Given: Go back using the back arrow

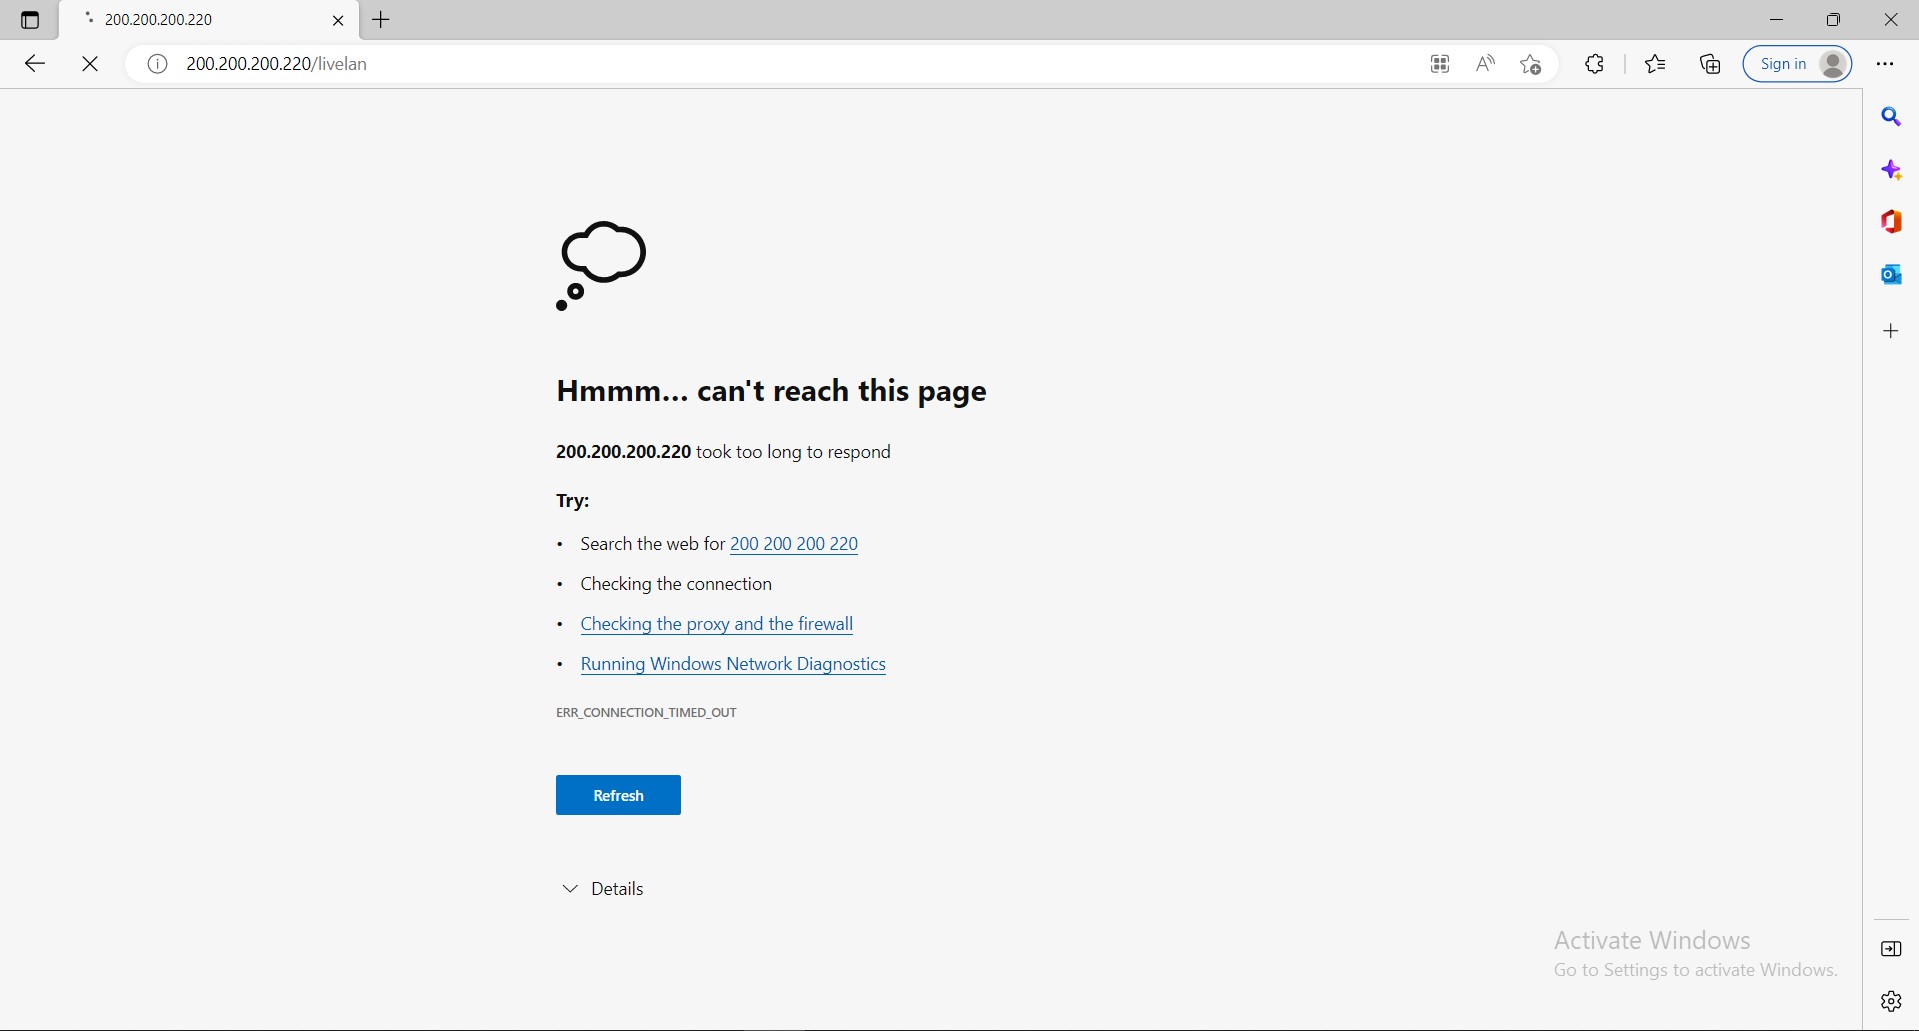Looking at the screenshot, I should coord(35,64).
